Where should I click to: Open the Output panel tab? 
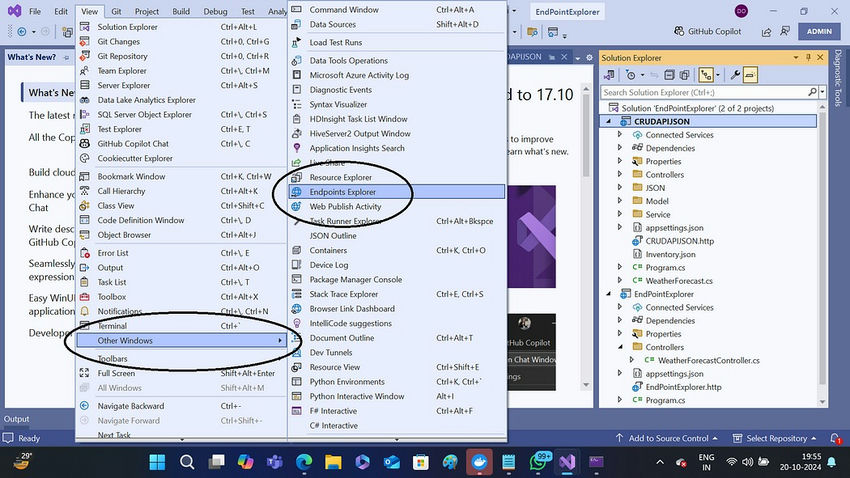pyautogui.click(x=17, y=419)
